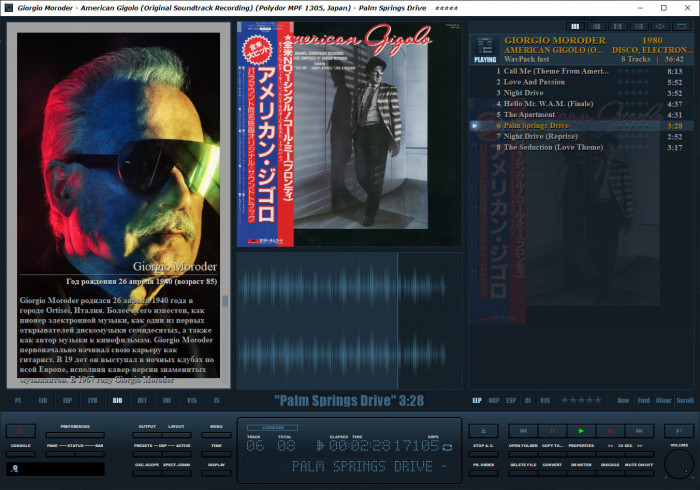Viewport: 700px width, 490px height.
Task: Click the arrows layout icon
Action: click(661, 27)
